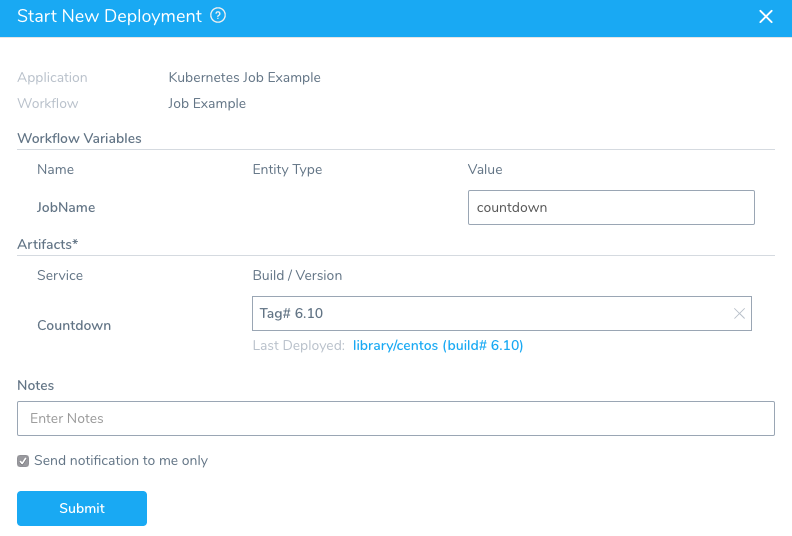Click the Artifacts* section heading
The width and height of the screenshot is (792, 536).
(x=47, y=245)
